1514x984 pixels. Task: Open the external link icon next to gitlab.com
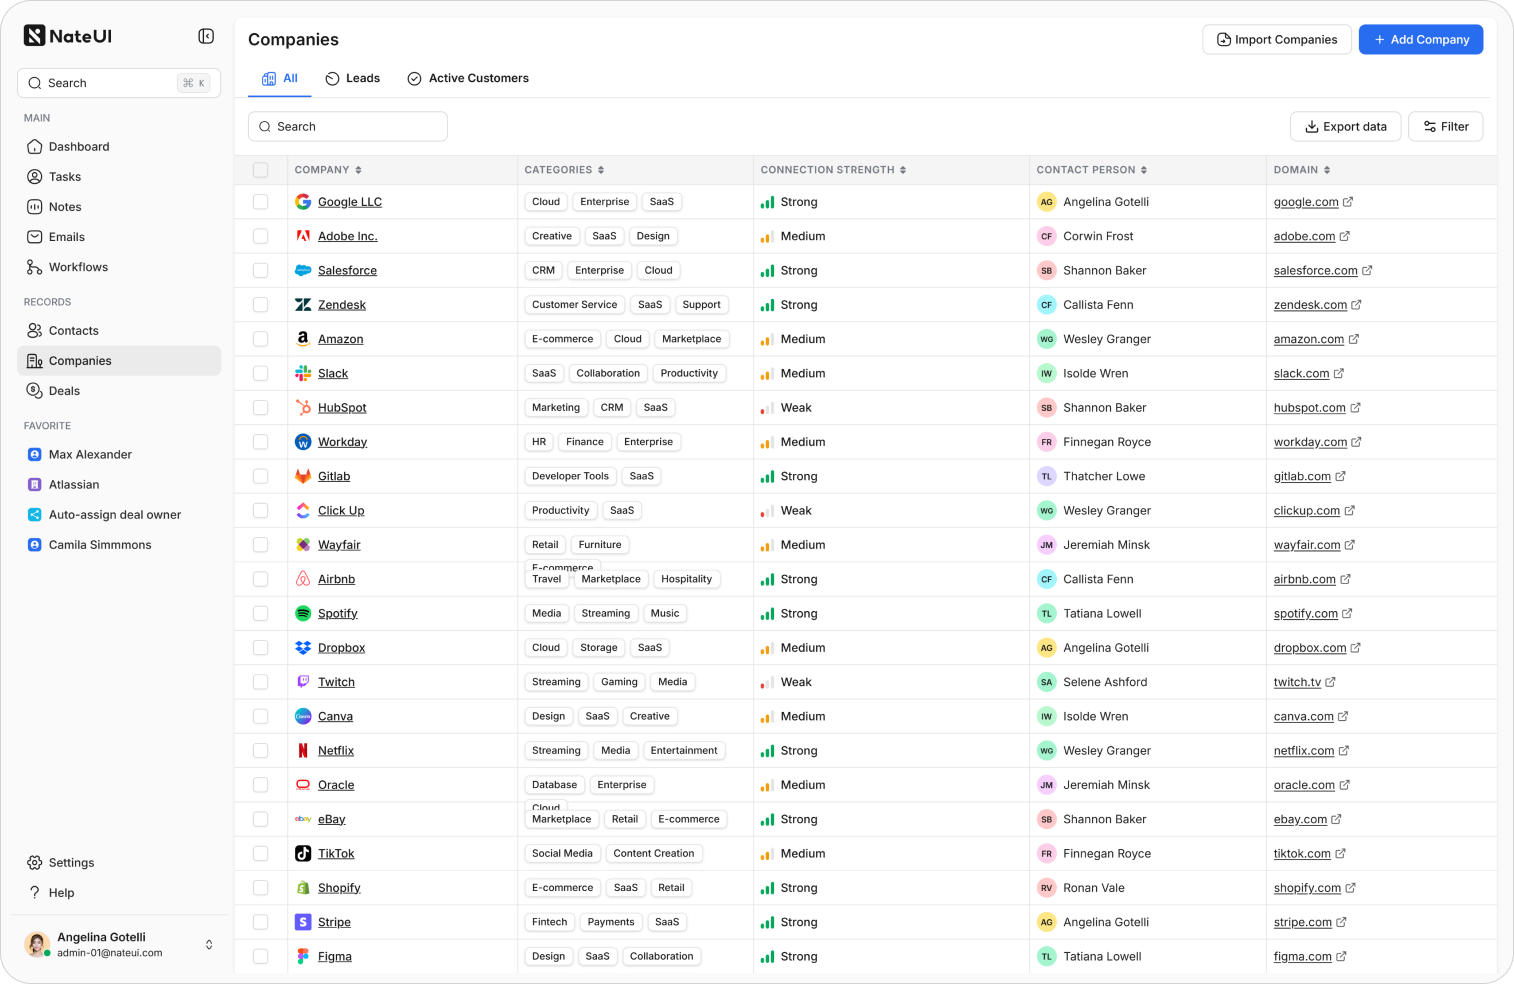1340,476
